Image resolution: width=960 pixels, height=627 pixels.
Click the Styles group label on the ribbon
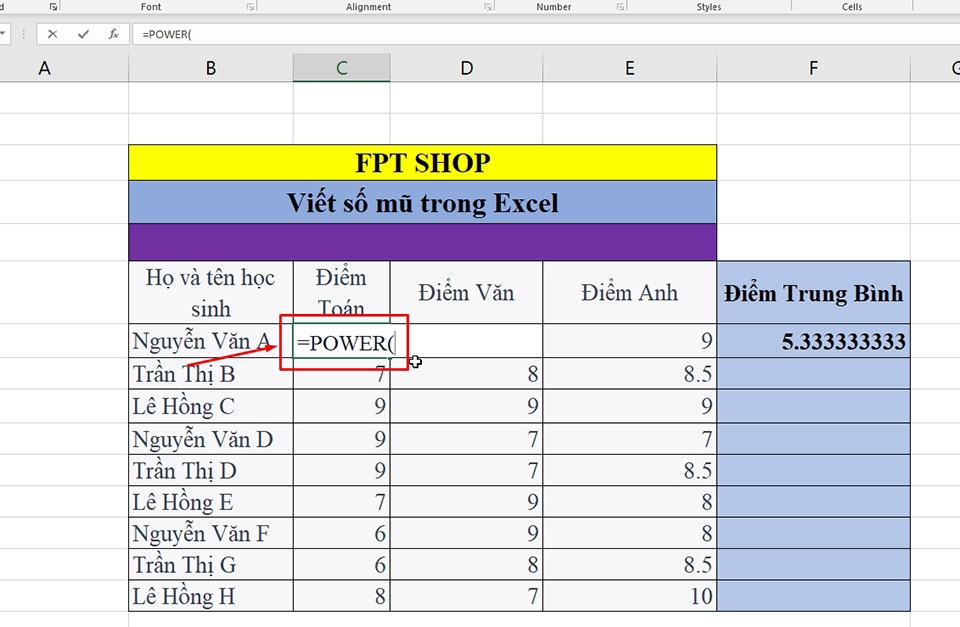(x=708, y=7)
